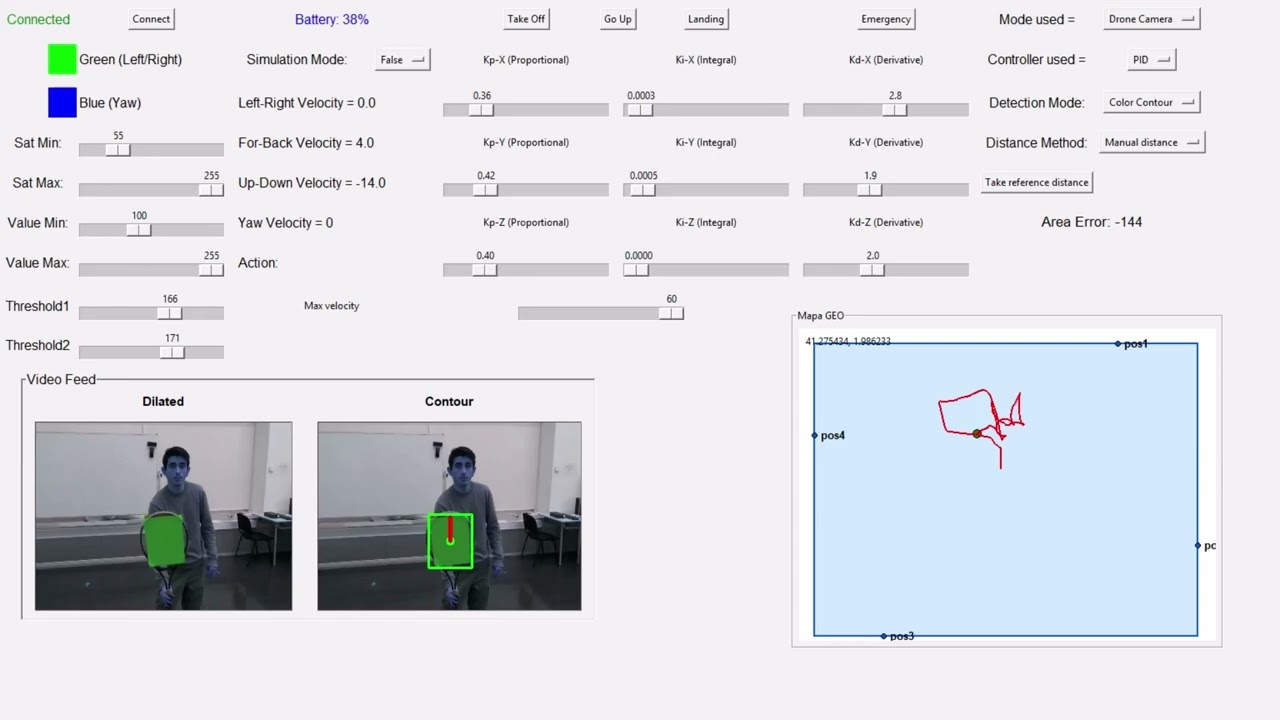The height and width of the screenshot is (720, 1280).
Task: Click the Connected status text
Action: pos(39,19)
